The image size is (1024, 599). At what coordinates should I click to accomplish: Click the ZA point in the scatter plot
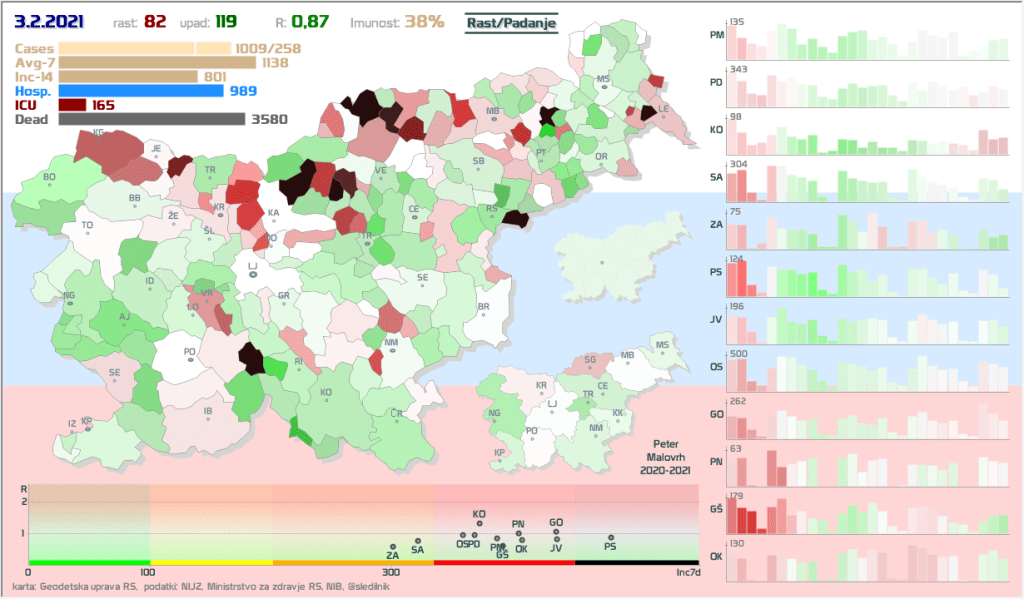coord(393,546)
